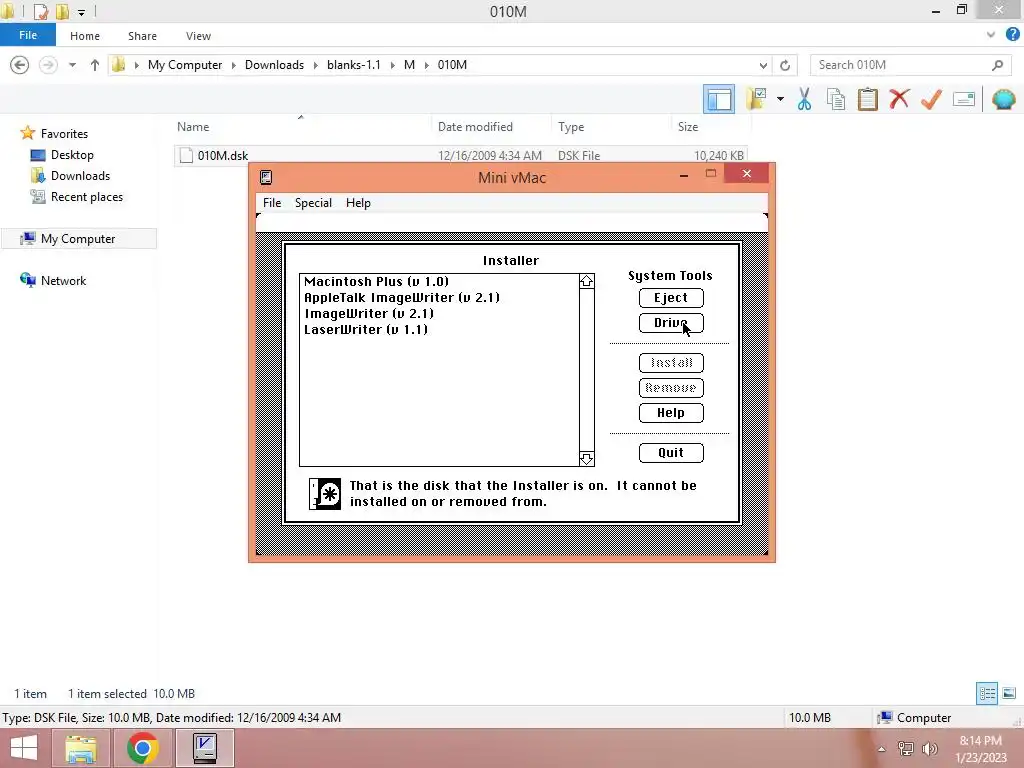Expand chevron after blanks-1.1 in breadcrumb
The width and height of the screenshot is (1024, 768).
(x=392, y=65)
